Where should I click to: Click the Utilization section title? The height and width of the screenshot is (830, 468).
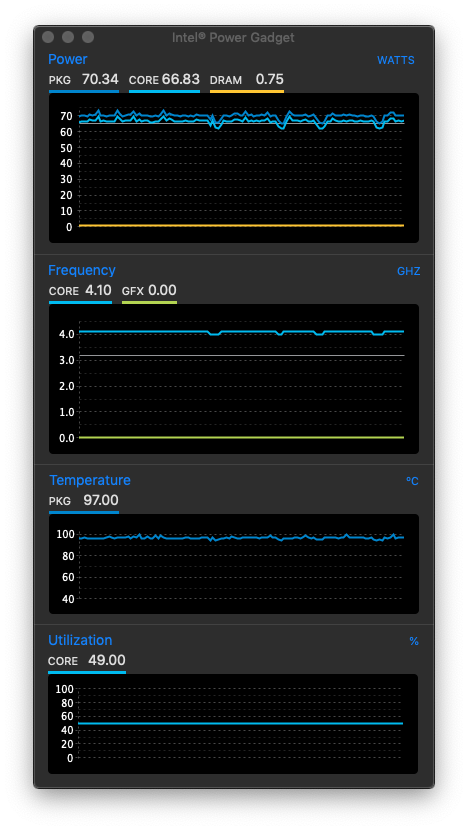point(80,640)
